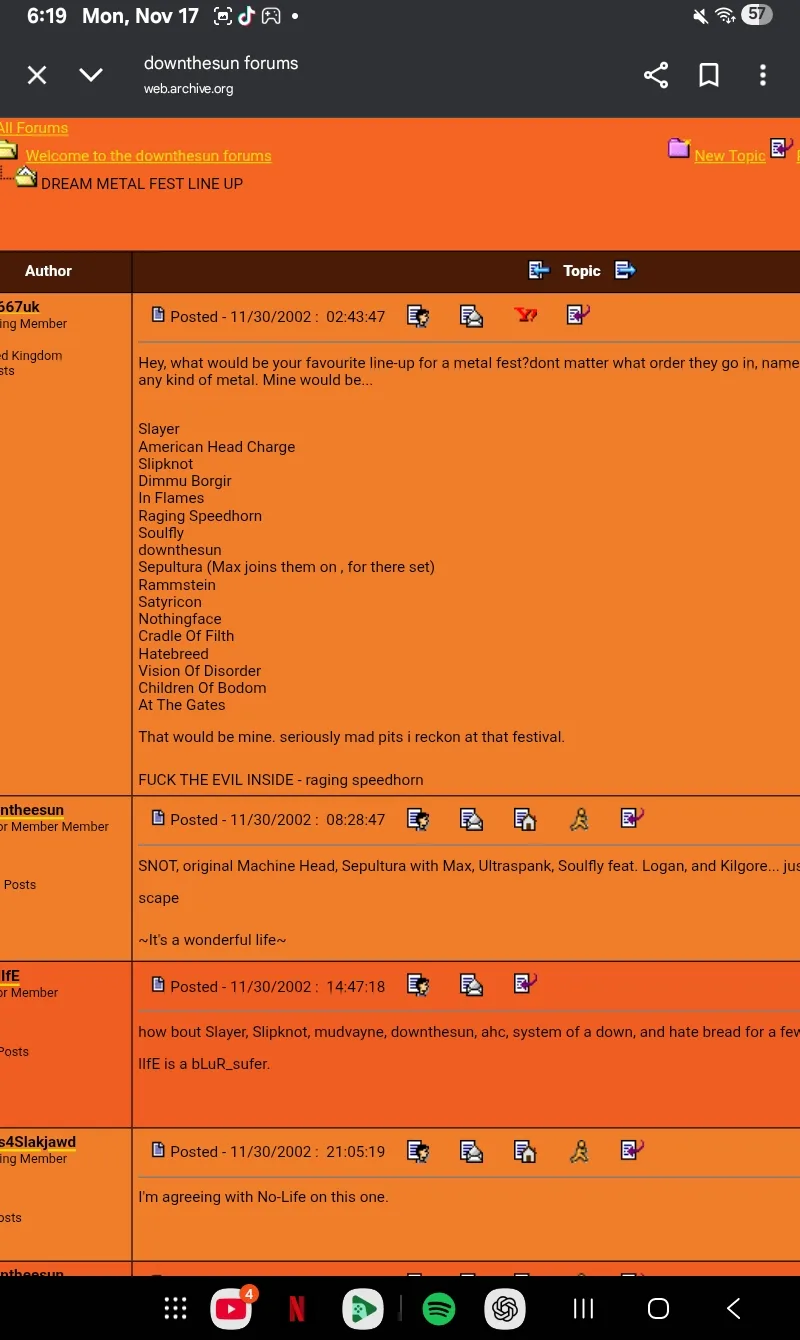Go to the next topic arrow
The height and width of the screenshot is (1340, 800).
(x=625, y=270)
